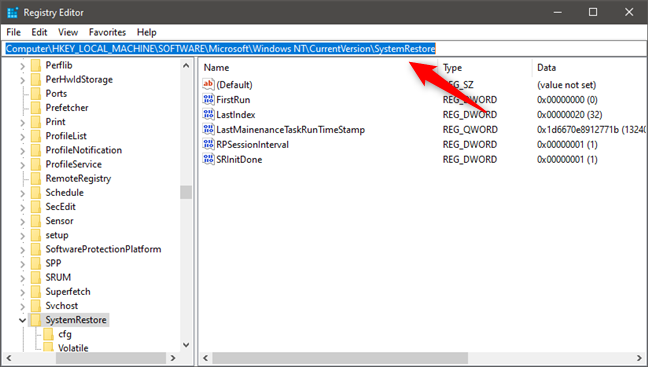The width and height of the screenshot is (648, 367).
Task: Expand the Perflib key
Action: (x=23, y=66)
